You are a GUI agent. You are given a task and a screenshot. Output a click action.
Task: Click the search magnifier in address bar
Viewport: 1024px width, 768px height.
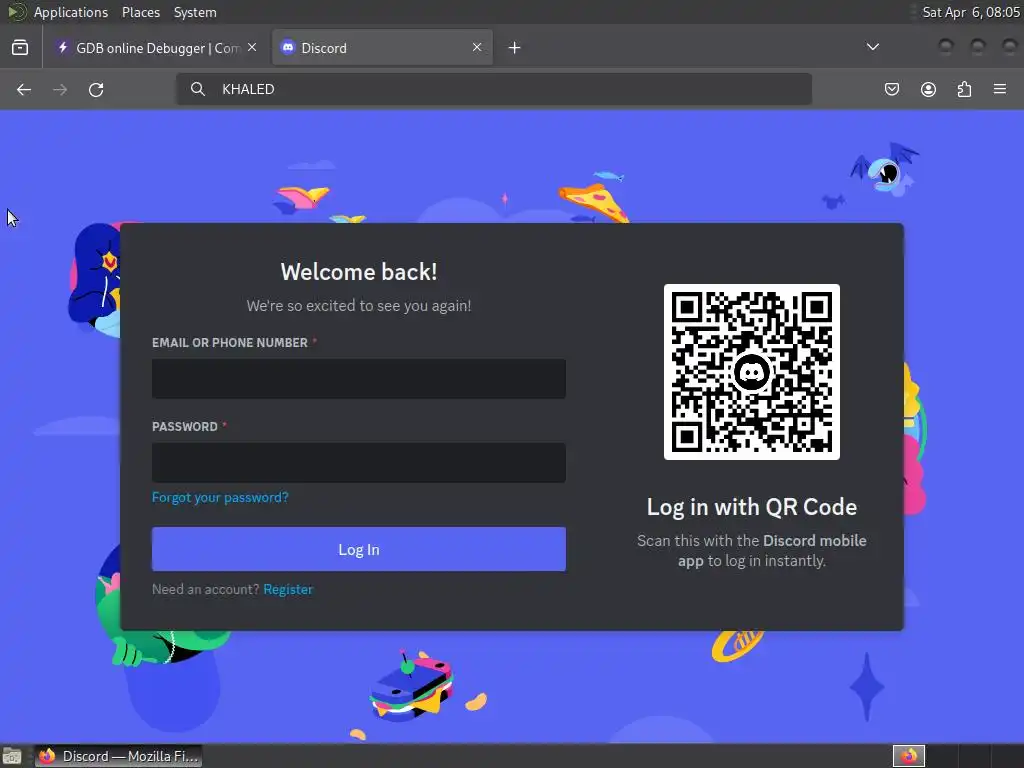tap(198, 89)
